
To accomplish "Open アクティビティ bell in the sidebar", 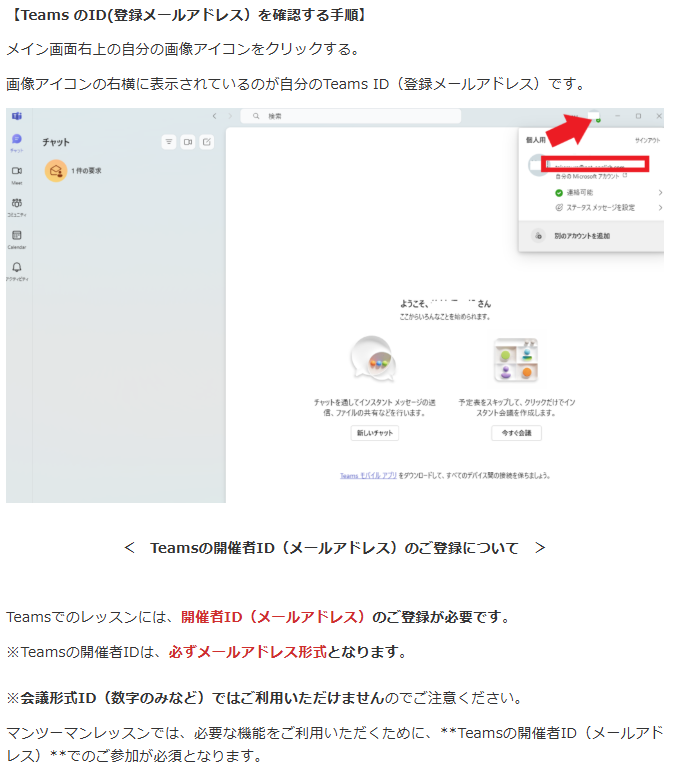I will coord(17,271).
